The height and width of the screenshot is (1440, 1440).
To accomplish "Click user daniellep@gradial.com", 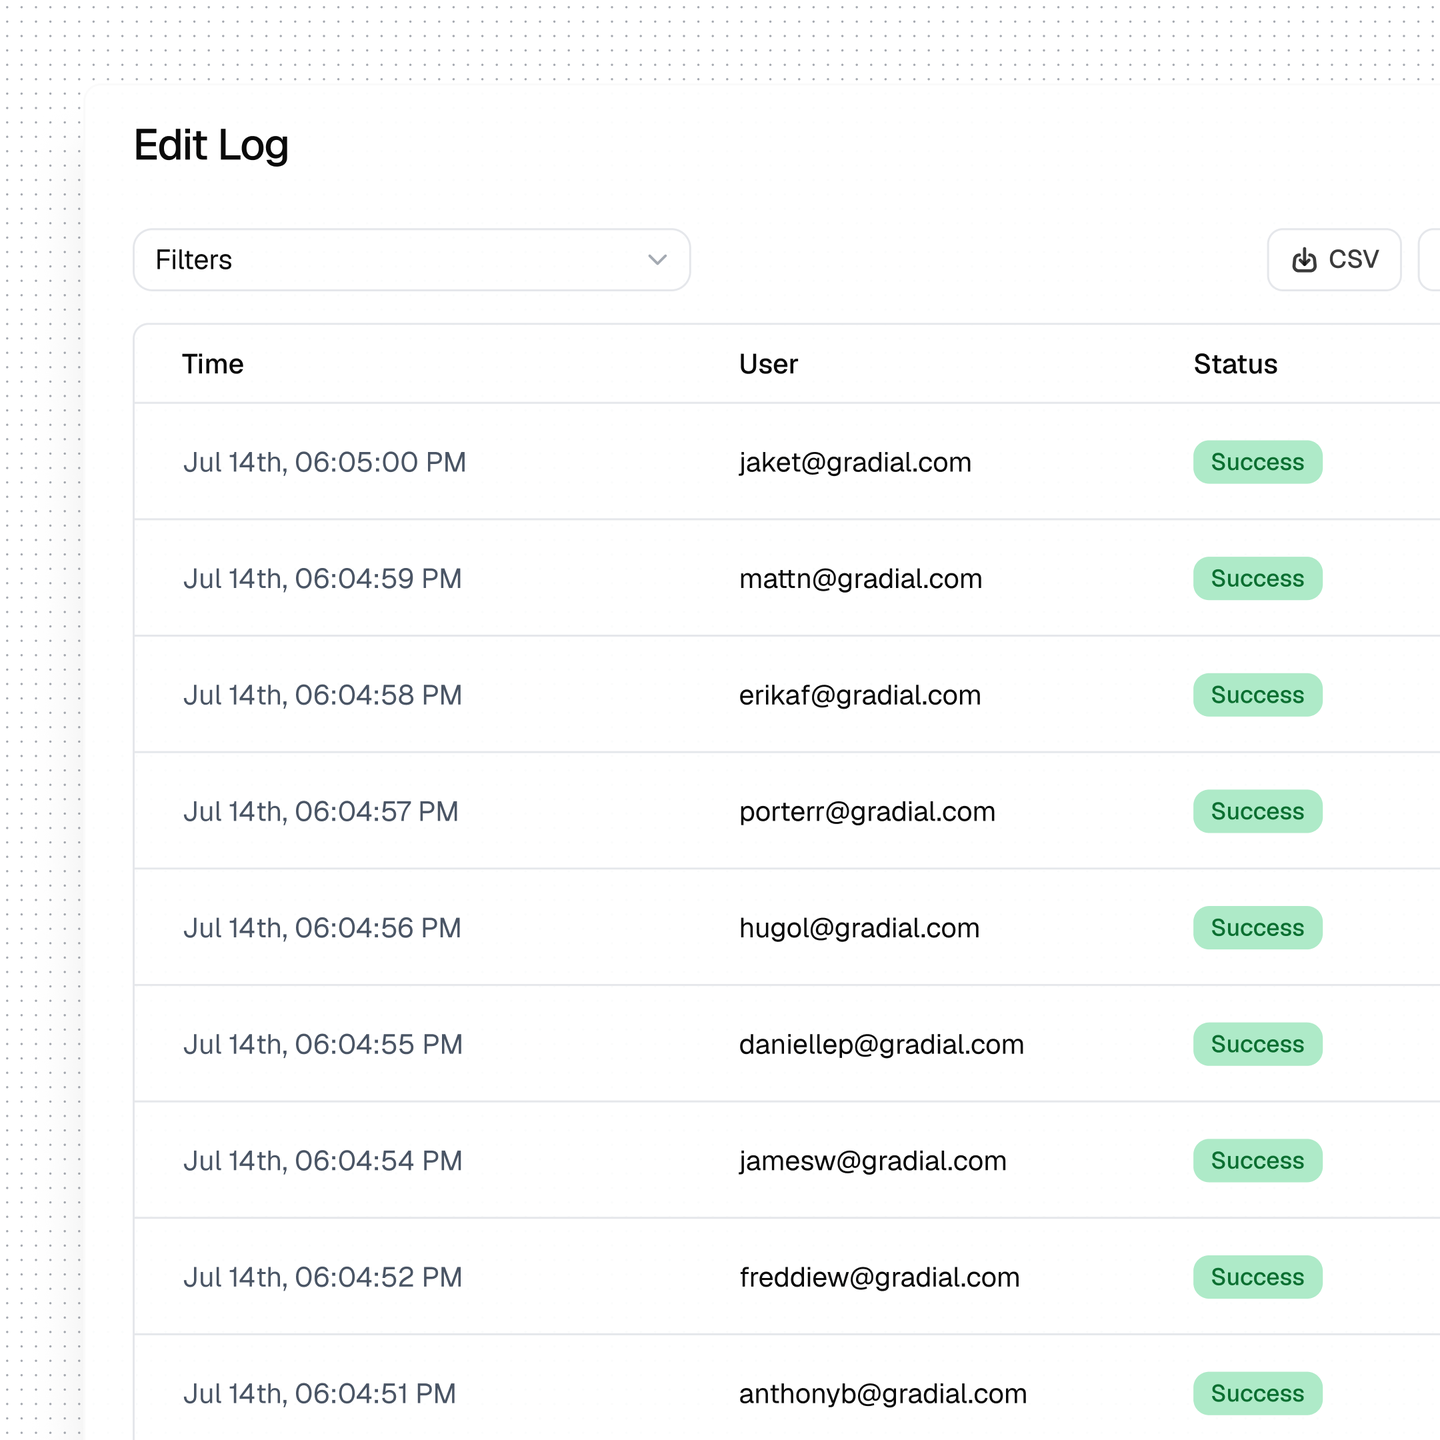I will (x=881, y=1044).
